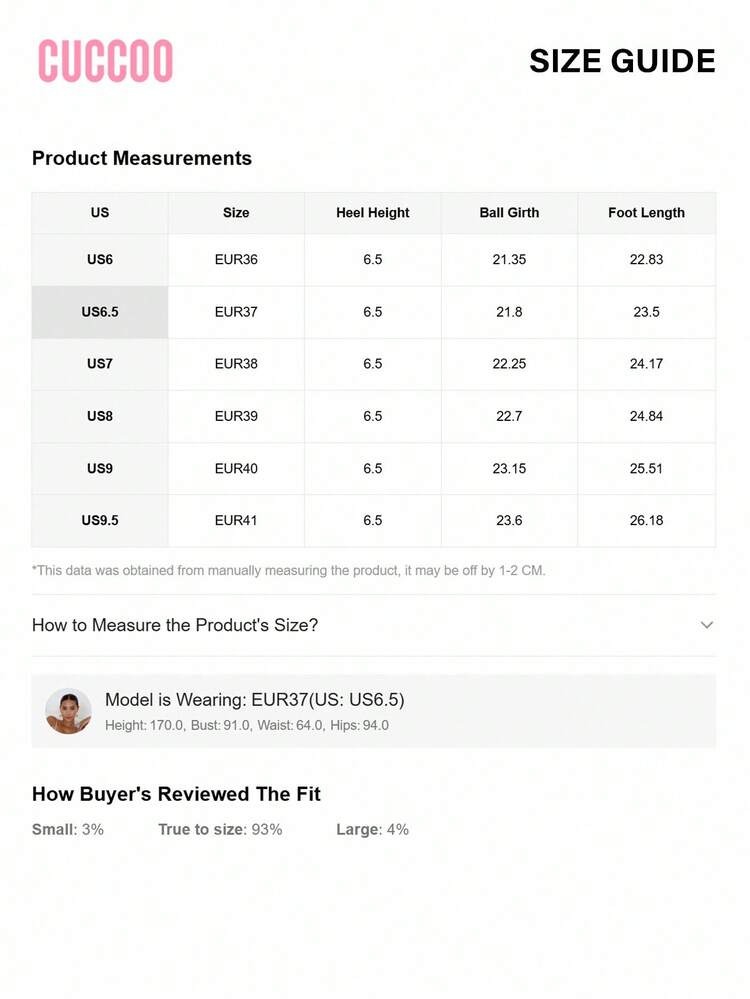Click the Large 4% fit rating
The image size is (750, 999).
(372, 829)
